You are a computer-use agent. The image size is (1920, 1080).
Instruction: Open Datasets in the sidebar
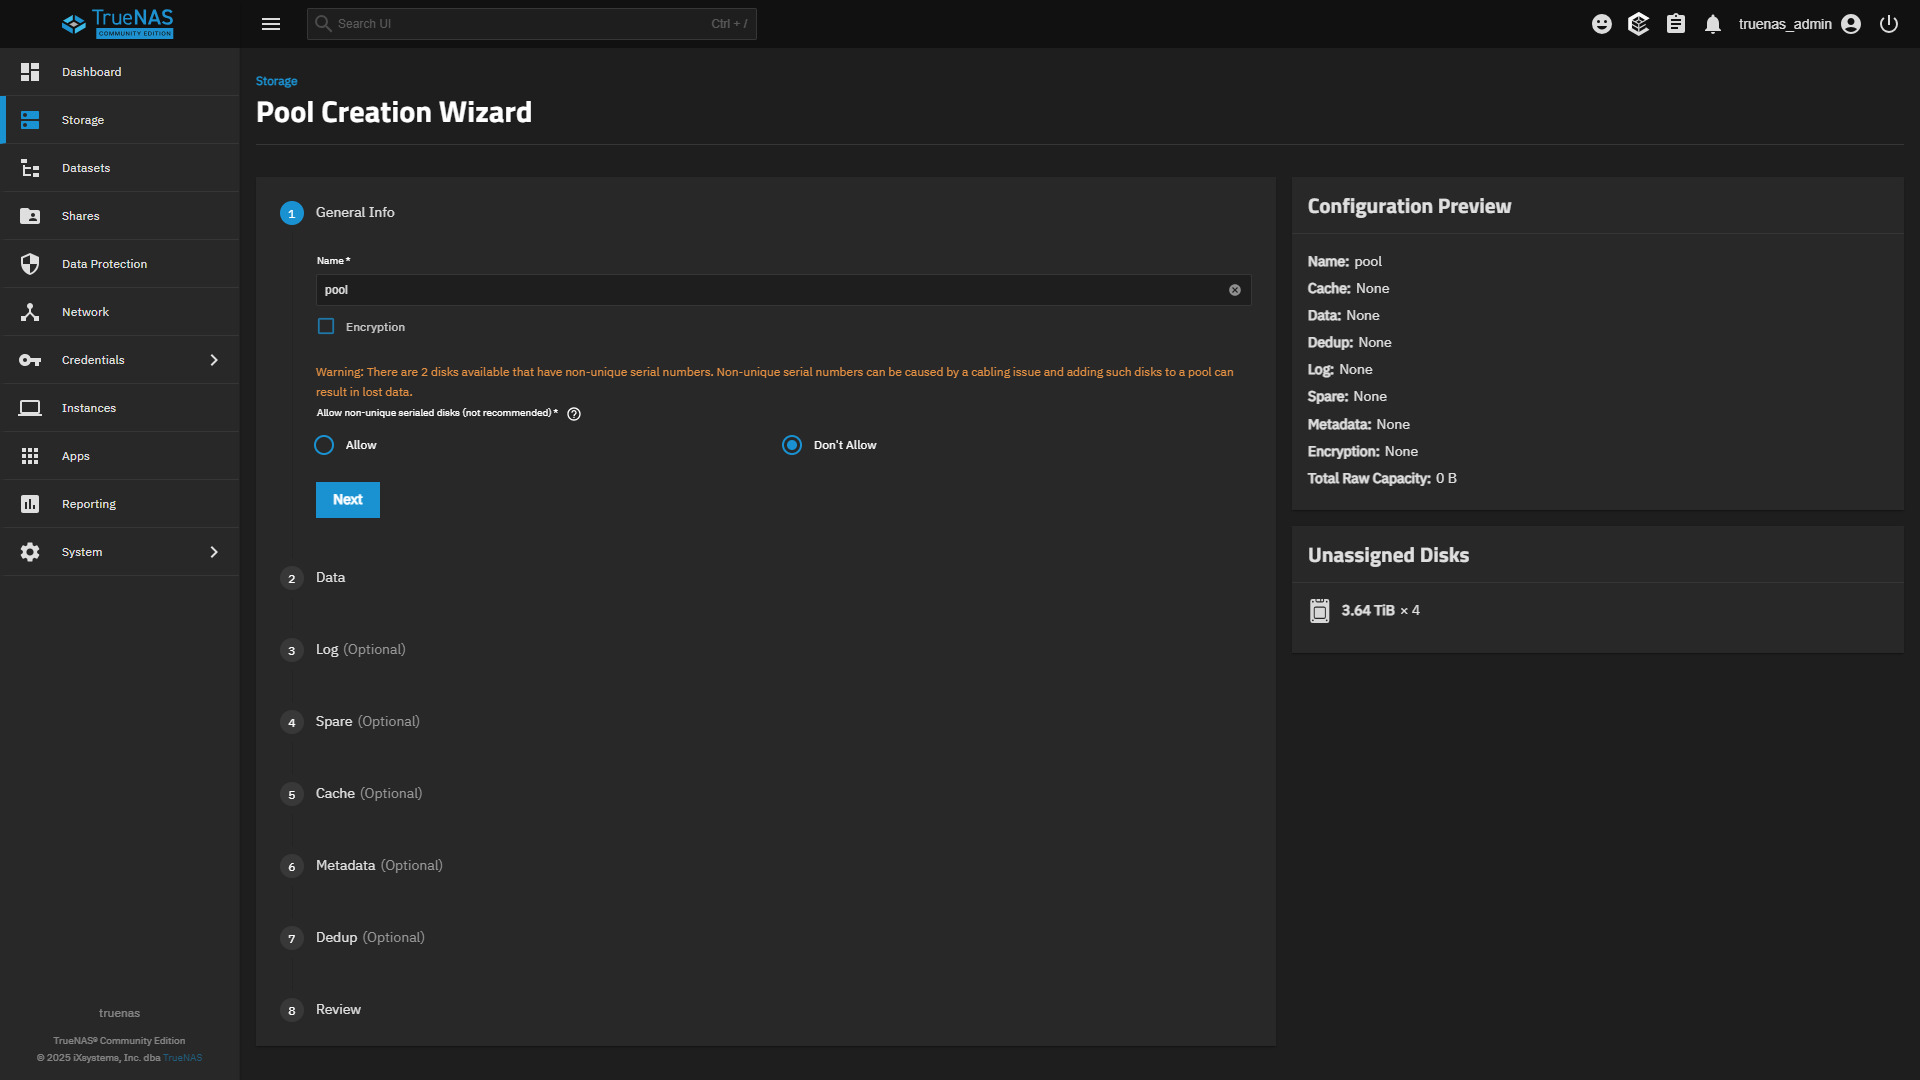click(86, 168)
